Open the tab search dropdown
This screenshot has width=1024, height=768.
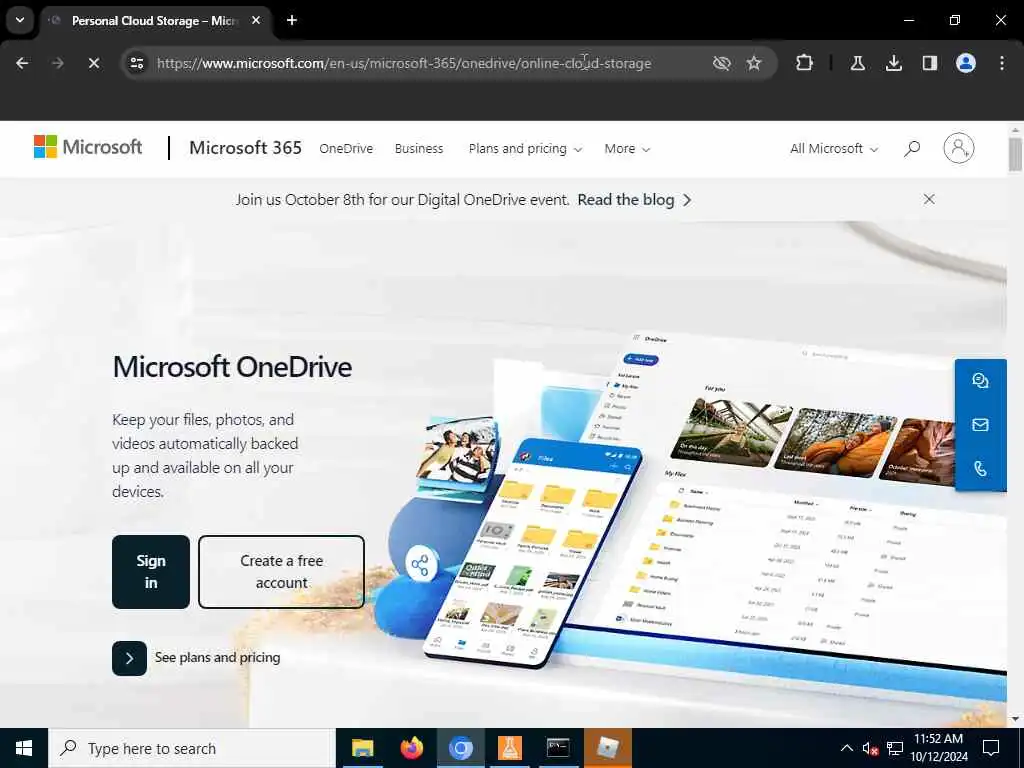(20, 20)
